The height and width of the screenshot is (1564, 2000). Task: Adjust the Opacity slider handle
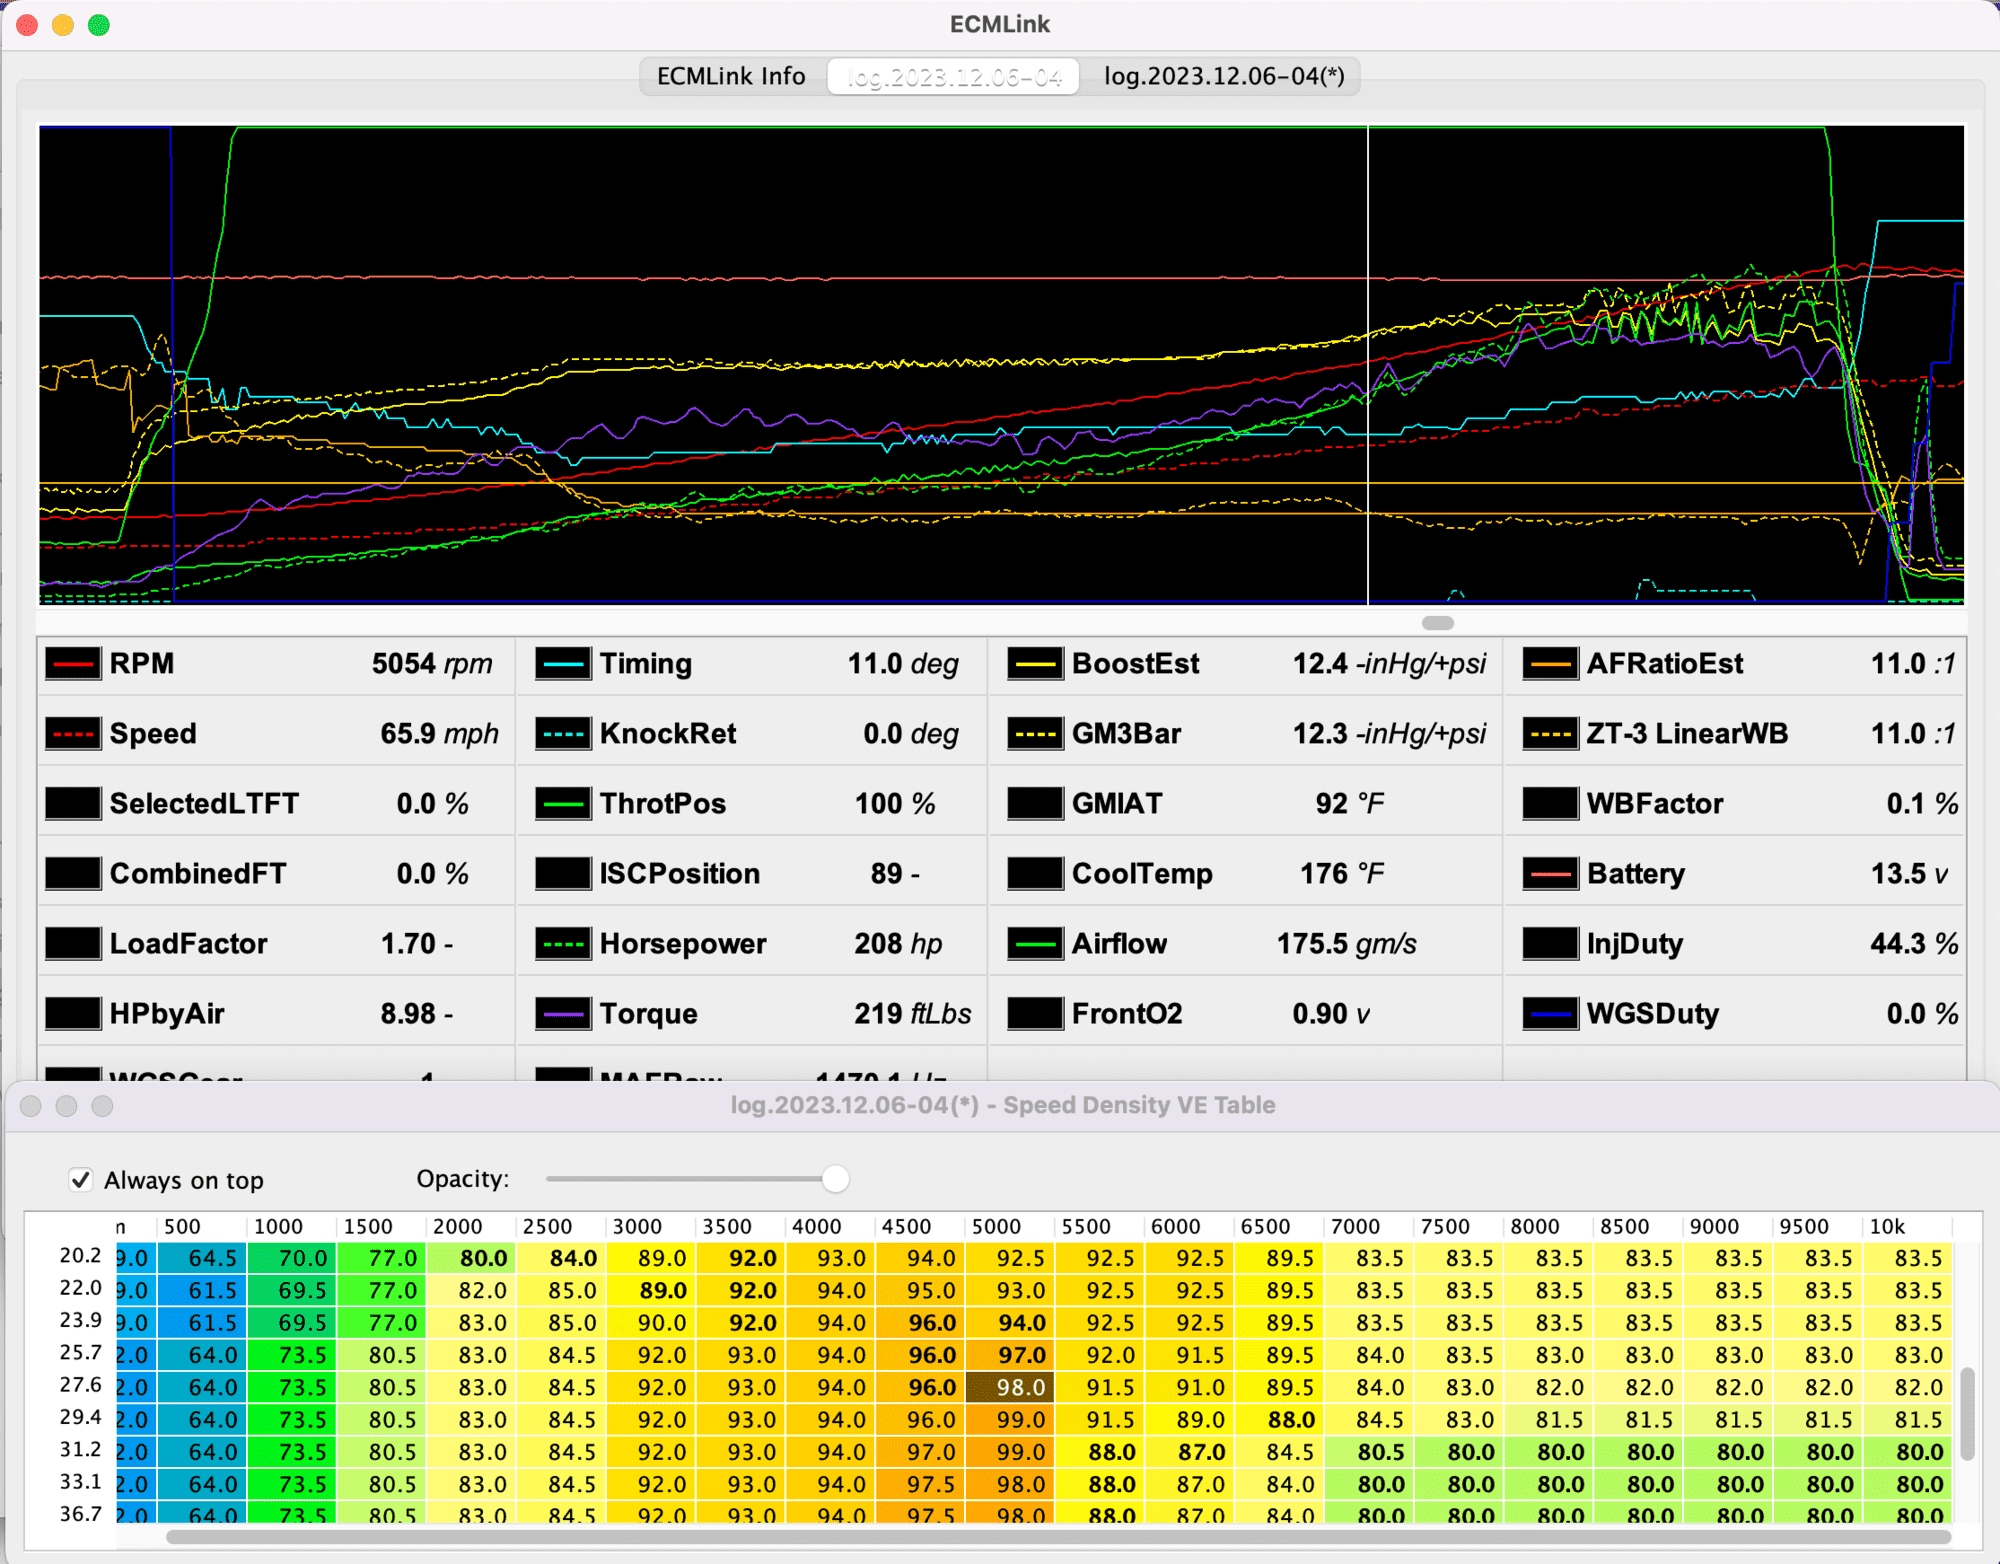(x=835, y=1179)
